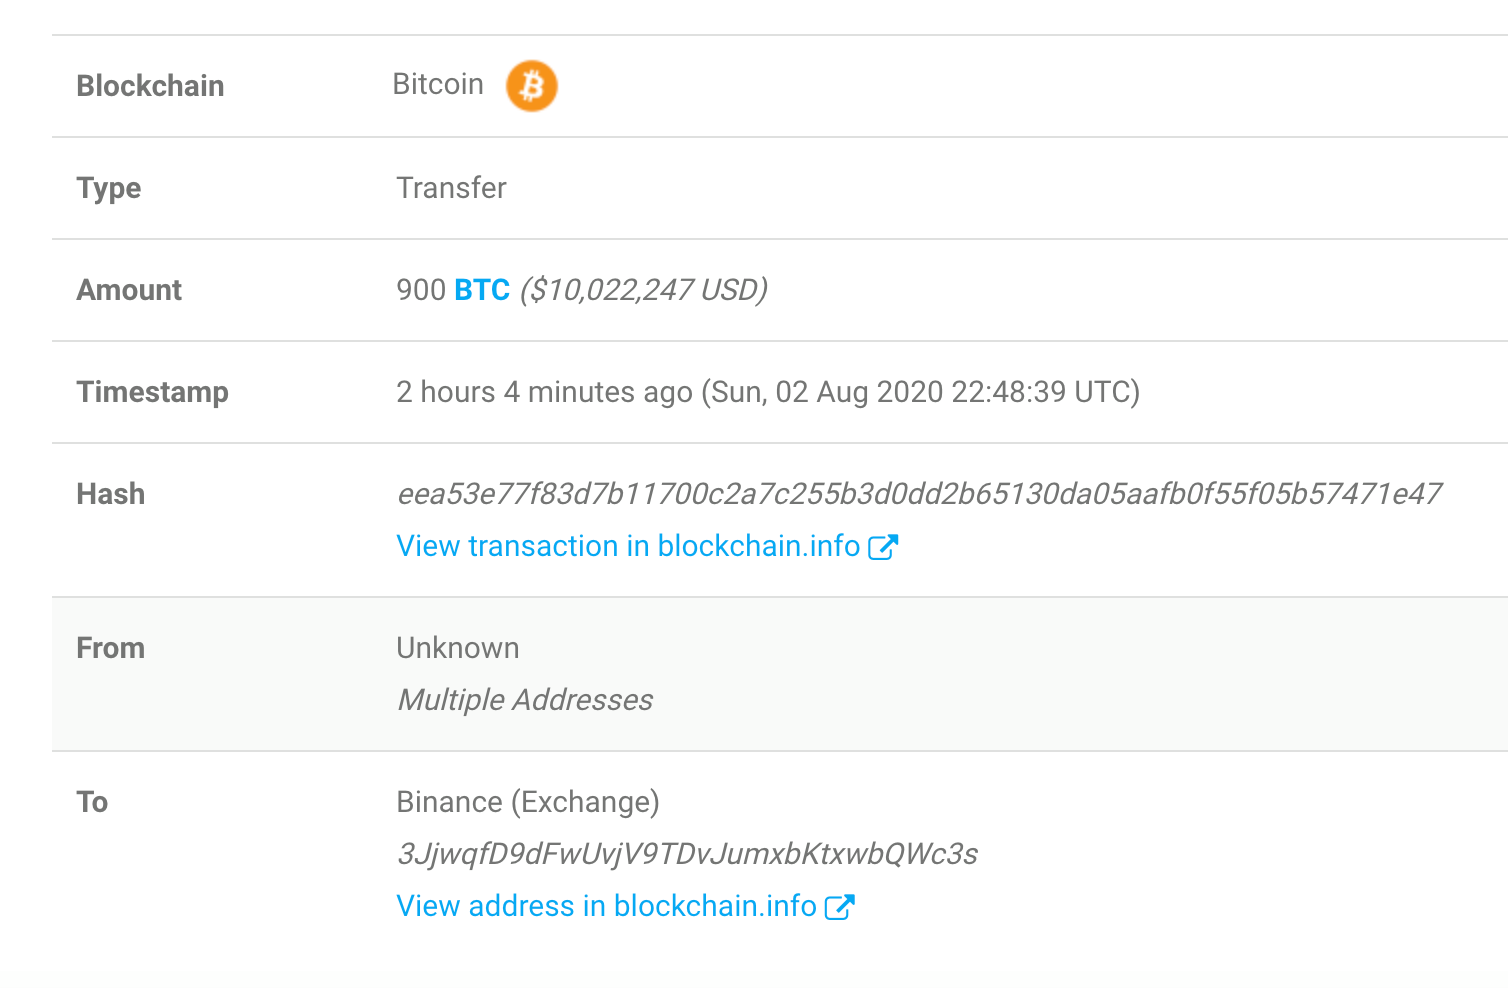Select the transaction hash text
Image resolution: width=1508 pixels, height=988 pixels.
click(x=919, y=494)
